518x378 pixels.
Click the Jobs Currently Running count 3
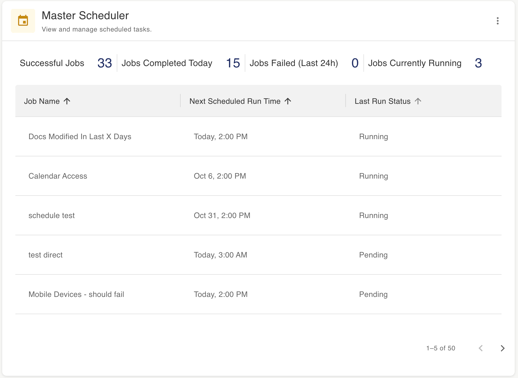(478, 63)
